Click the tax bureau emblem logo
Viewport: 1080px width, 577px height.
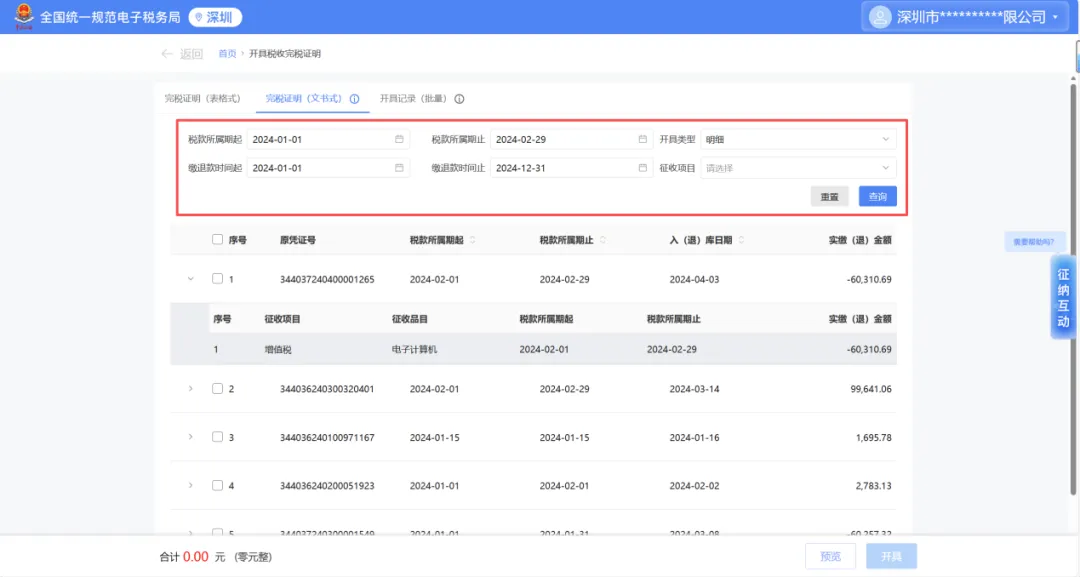[24, 16]
